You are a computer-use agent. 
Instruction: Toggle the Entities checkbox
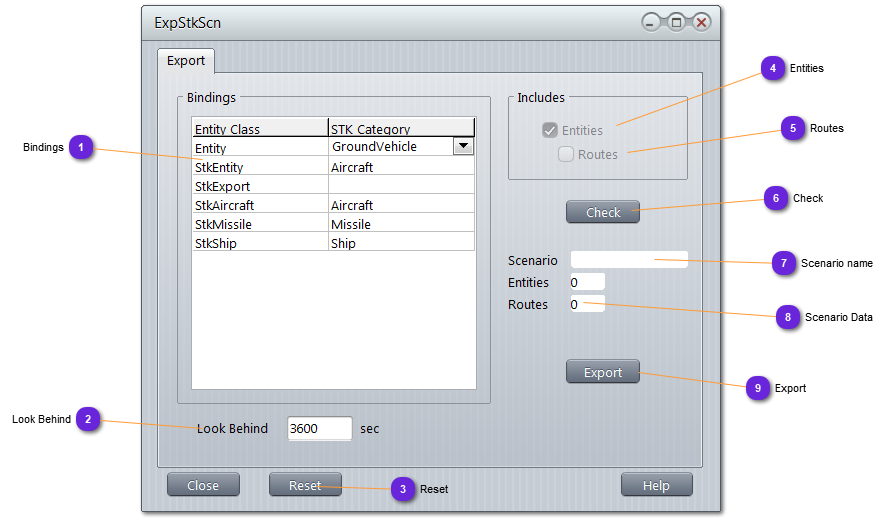point(550,130)
